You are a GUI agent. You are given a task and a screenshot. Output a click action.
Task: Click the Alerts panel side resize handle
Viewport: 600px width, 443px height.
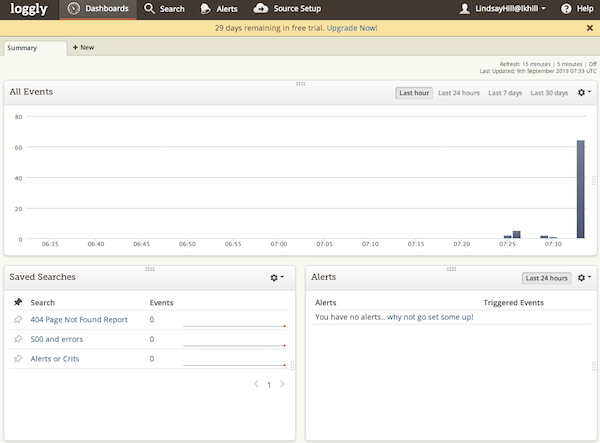pos(594,366)
